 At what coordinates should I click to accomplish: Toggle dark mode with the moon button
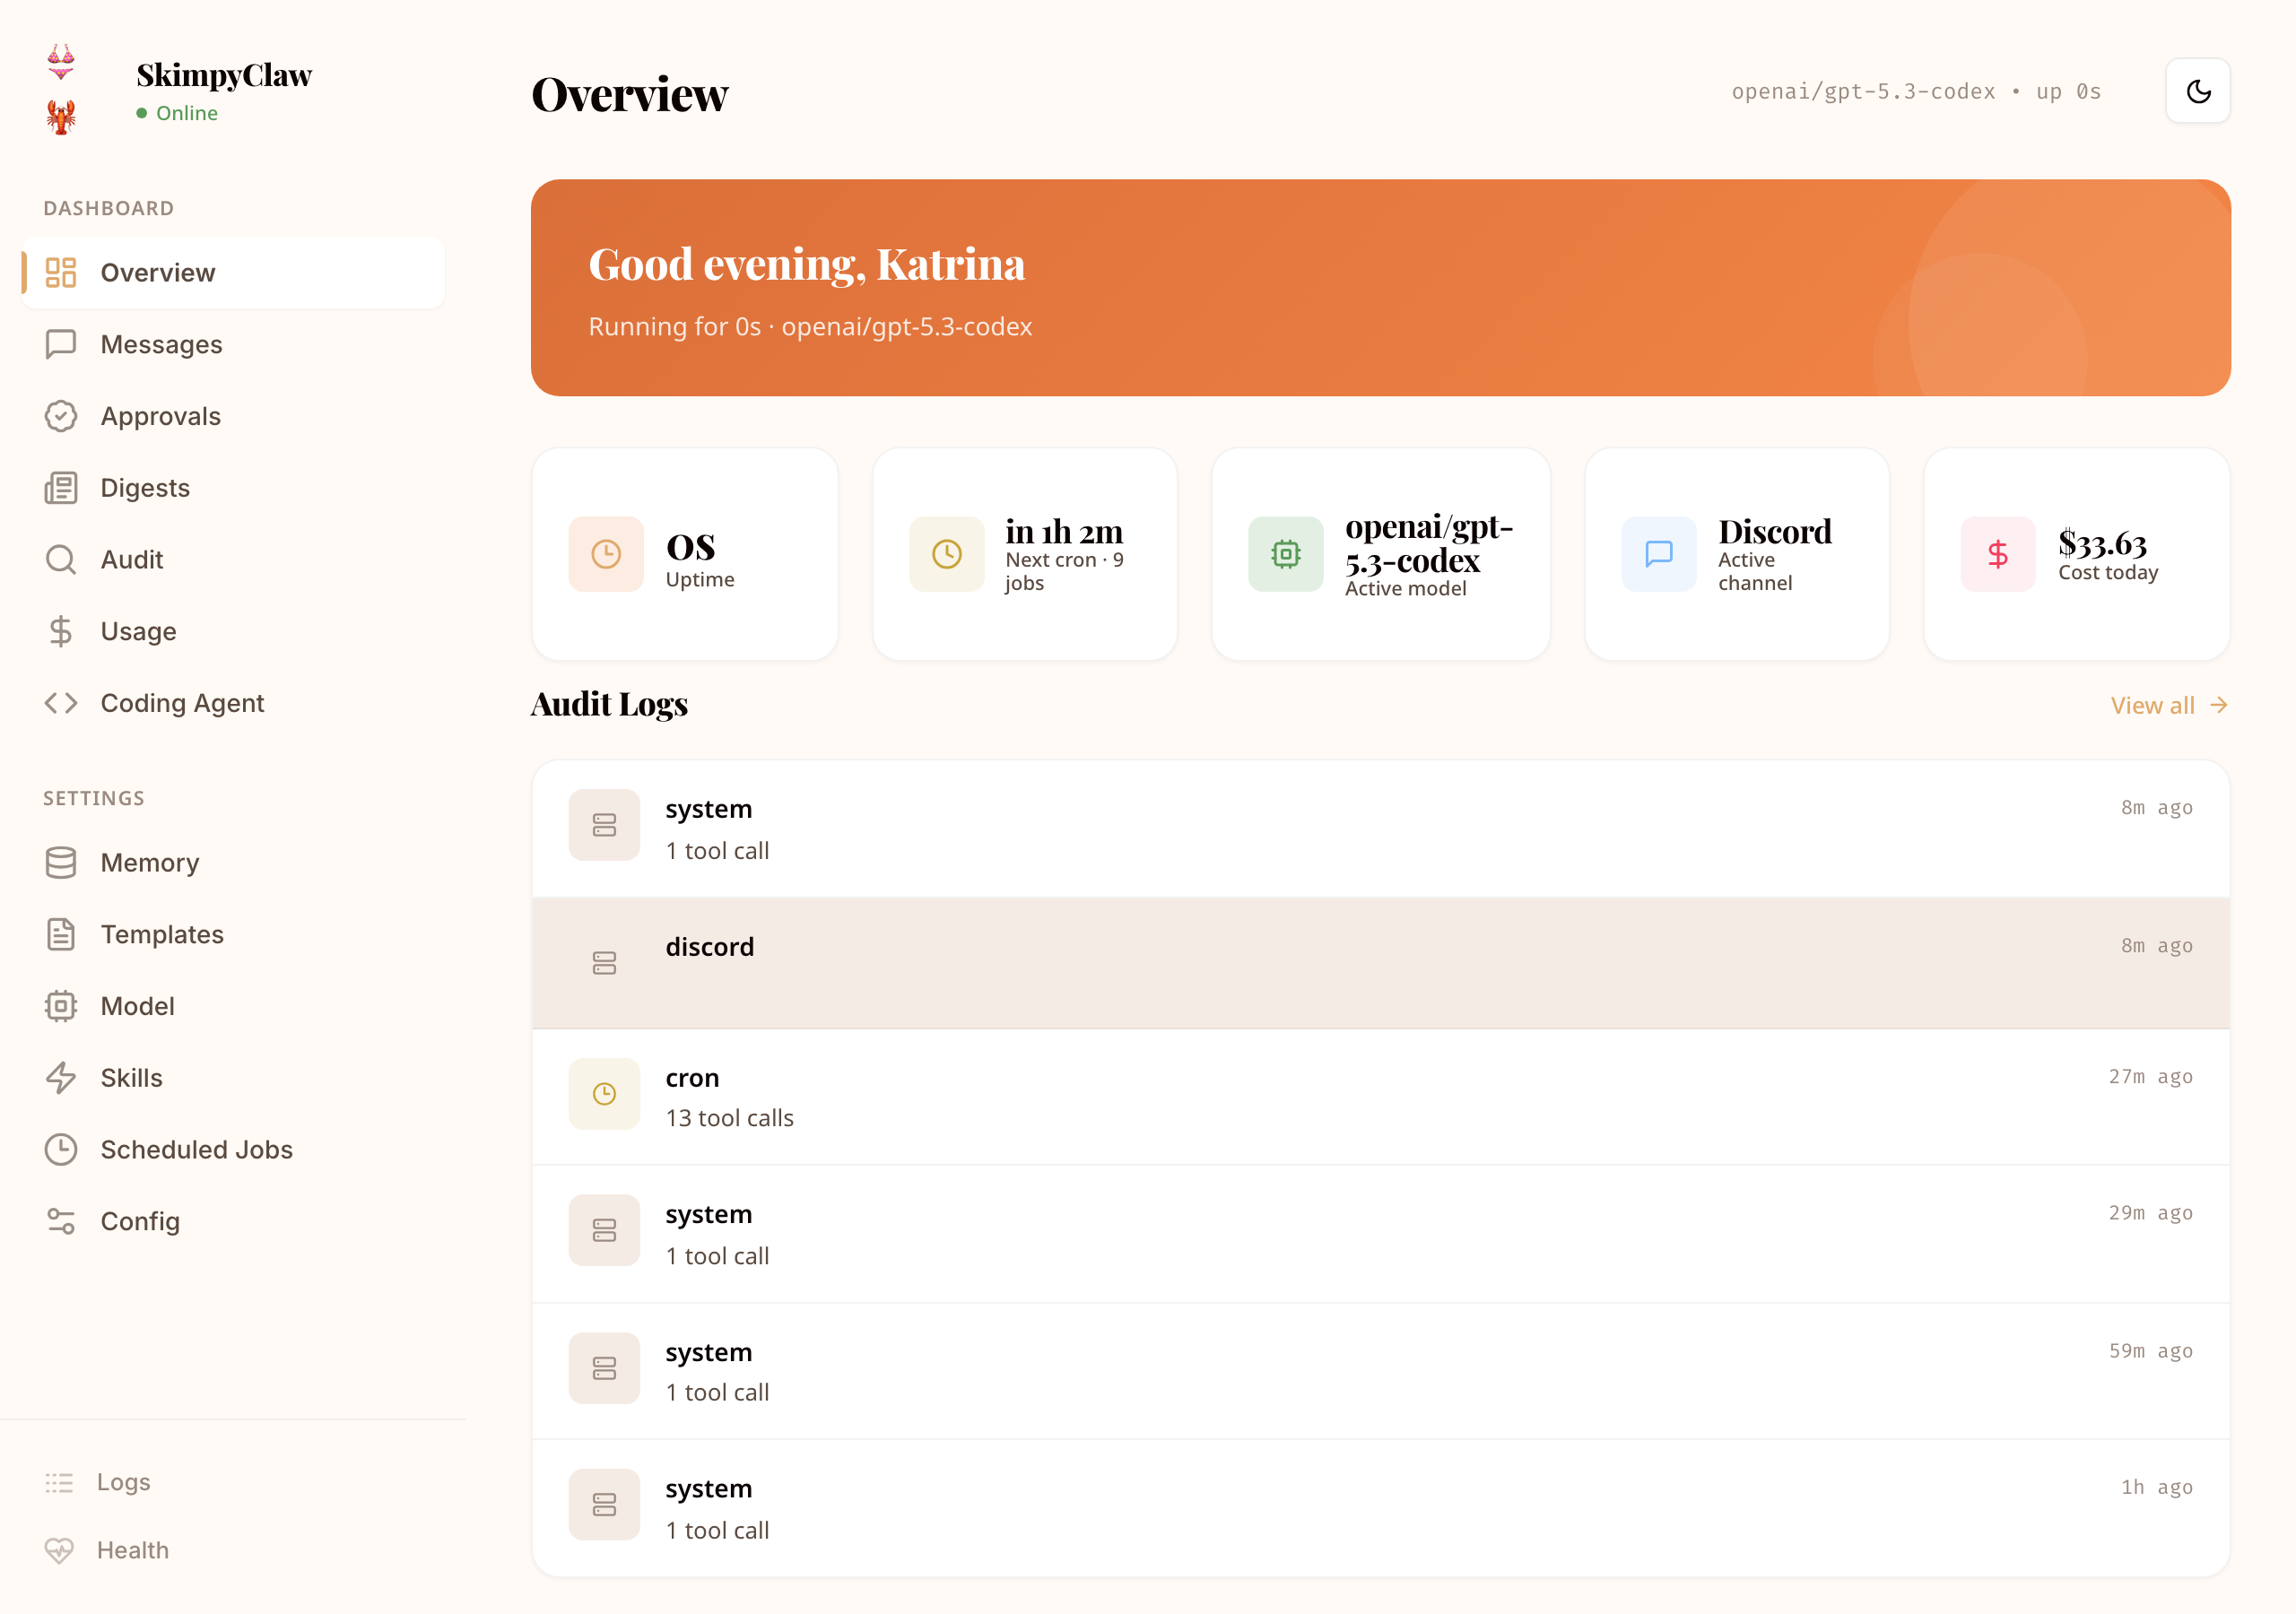(x=2197, y=91)
